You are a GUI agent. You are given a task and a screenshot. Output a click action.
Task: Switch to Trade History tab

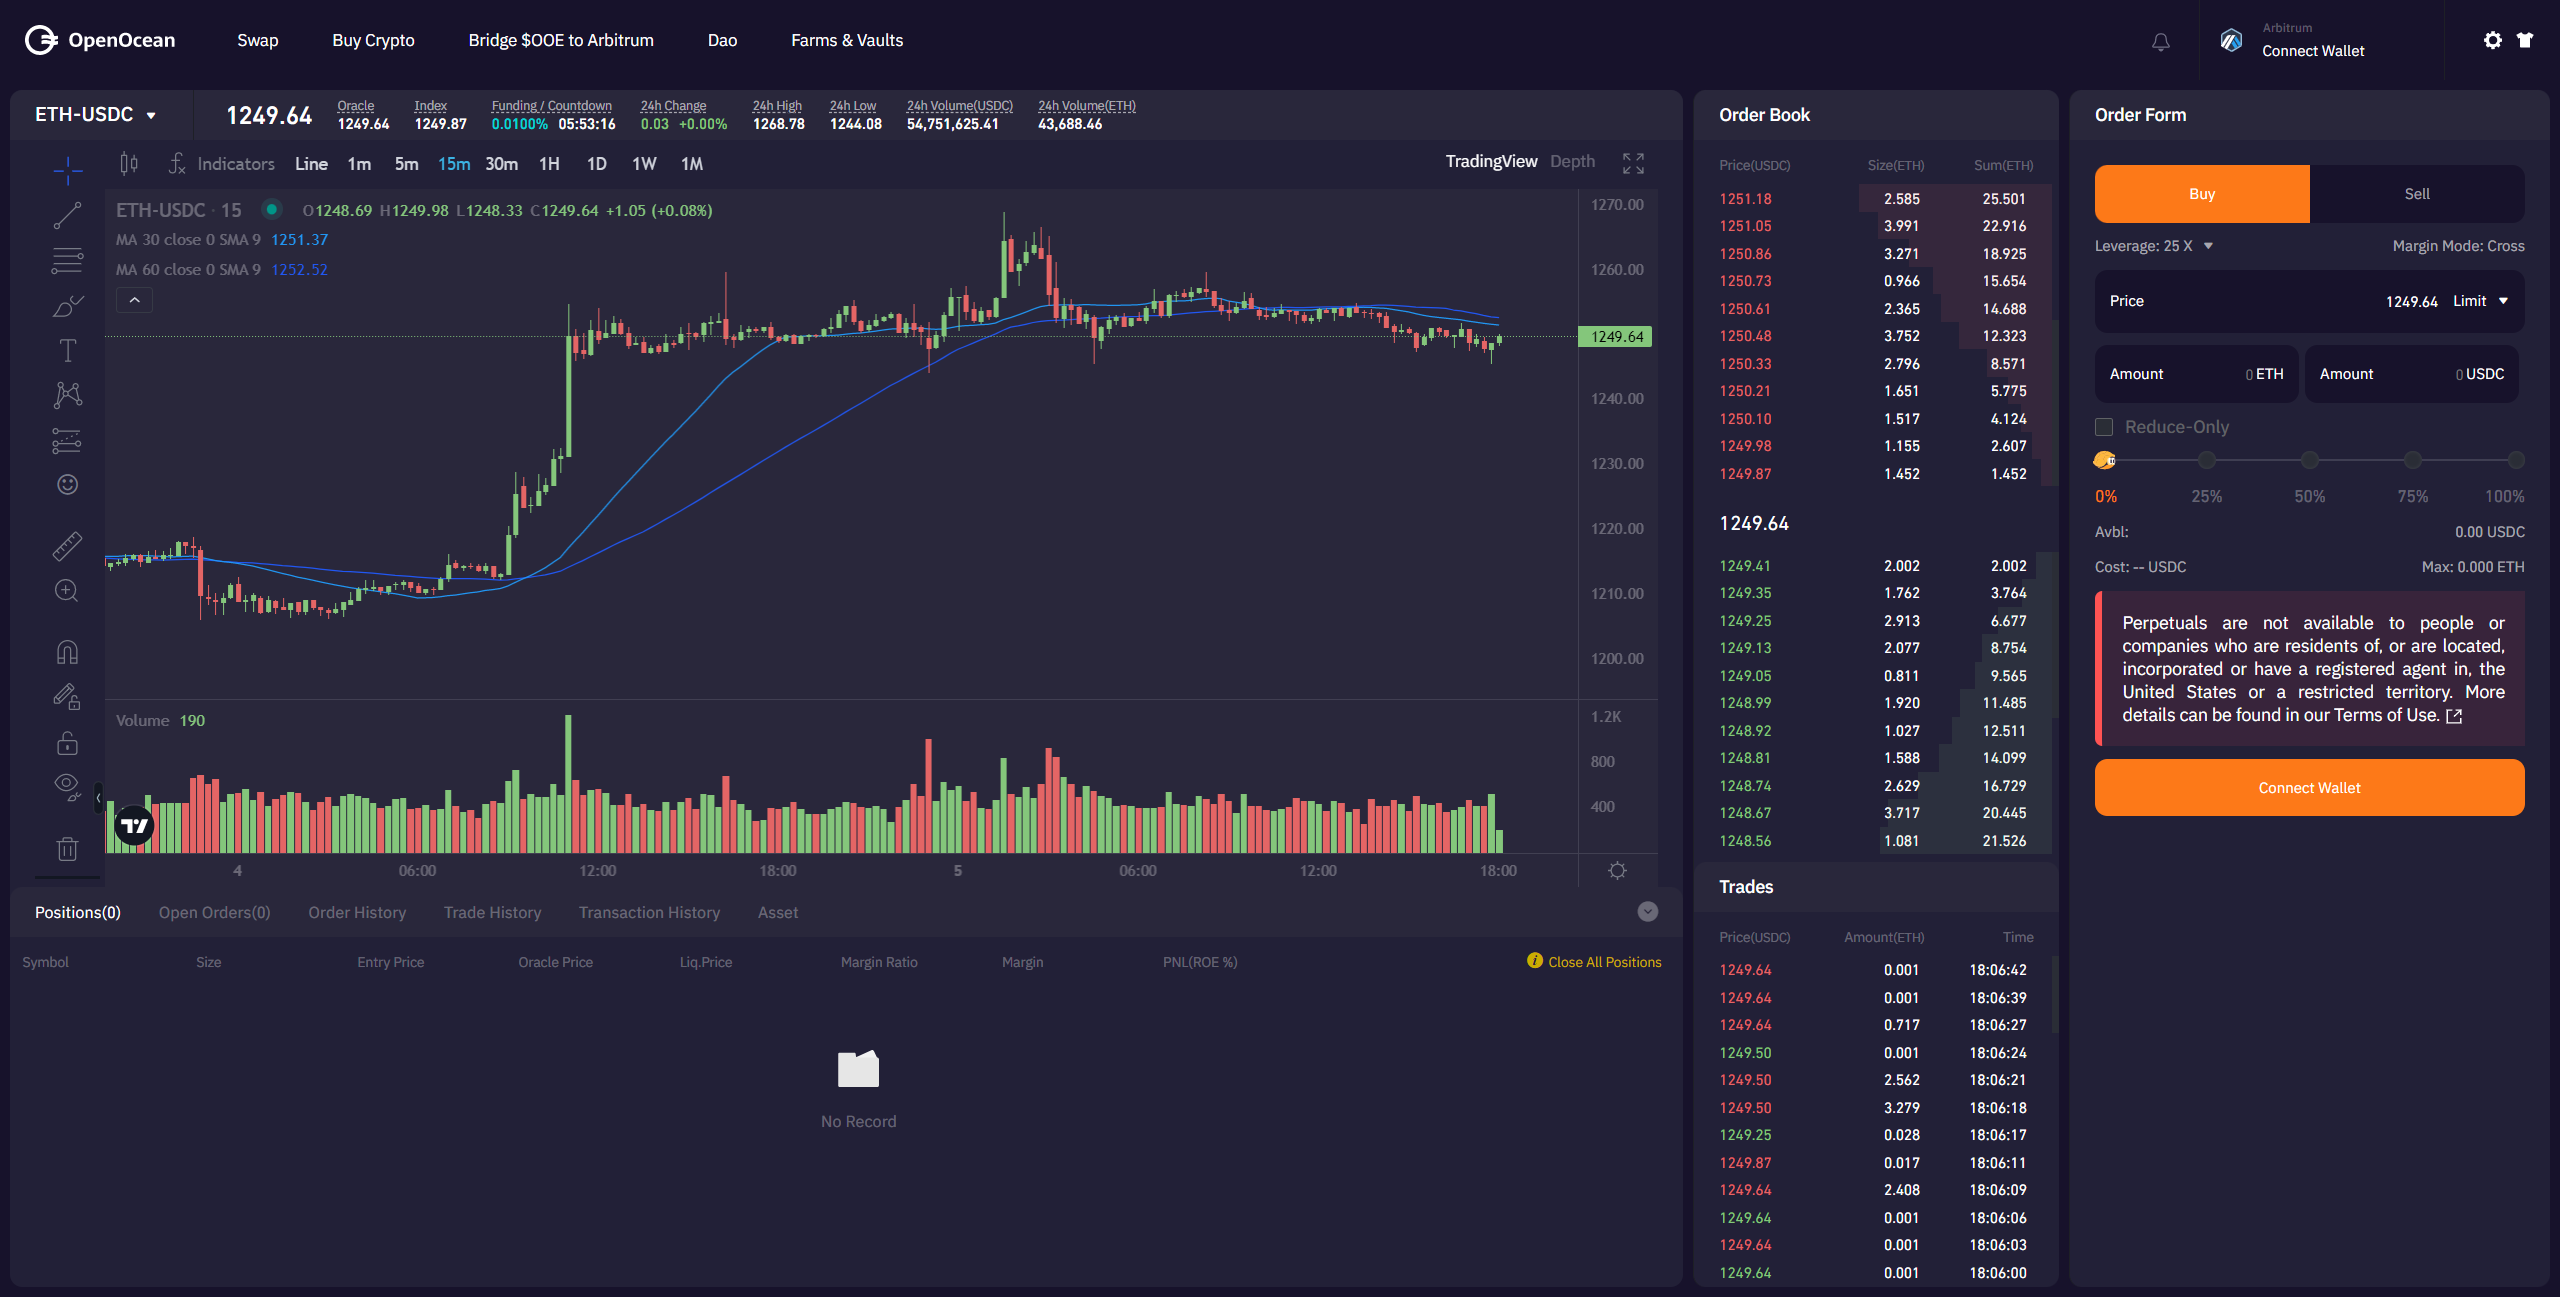click(x=492, y=912)
